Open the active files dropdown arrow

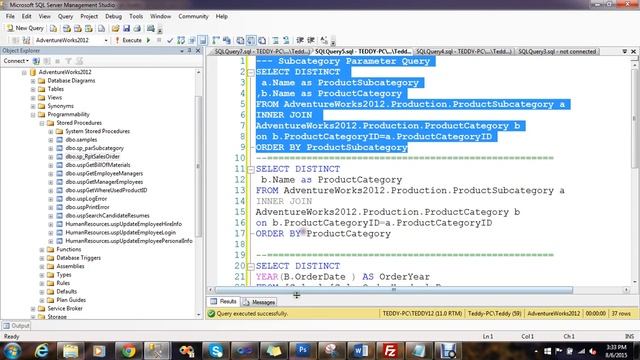tap(624, 51)
